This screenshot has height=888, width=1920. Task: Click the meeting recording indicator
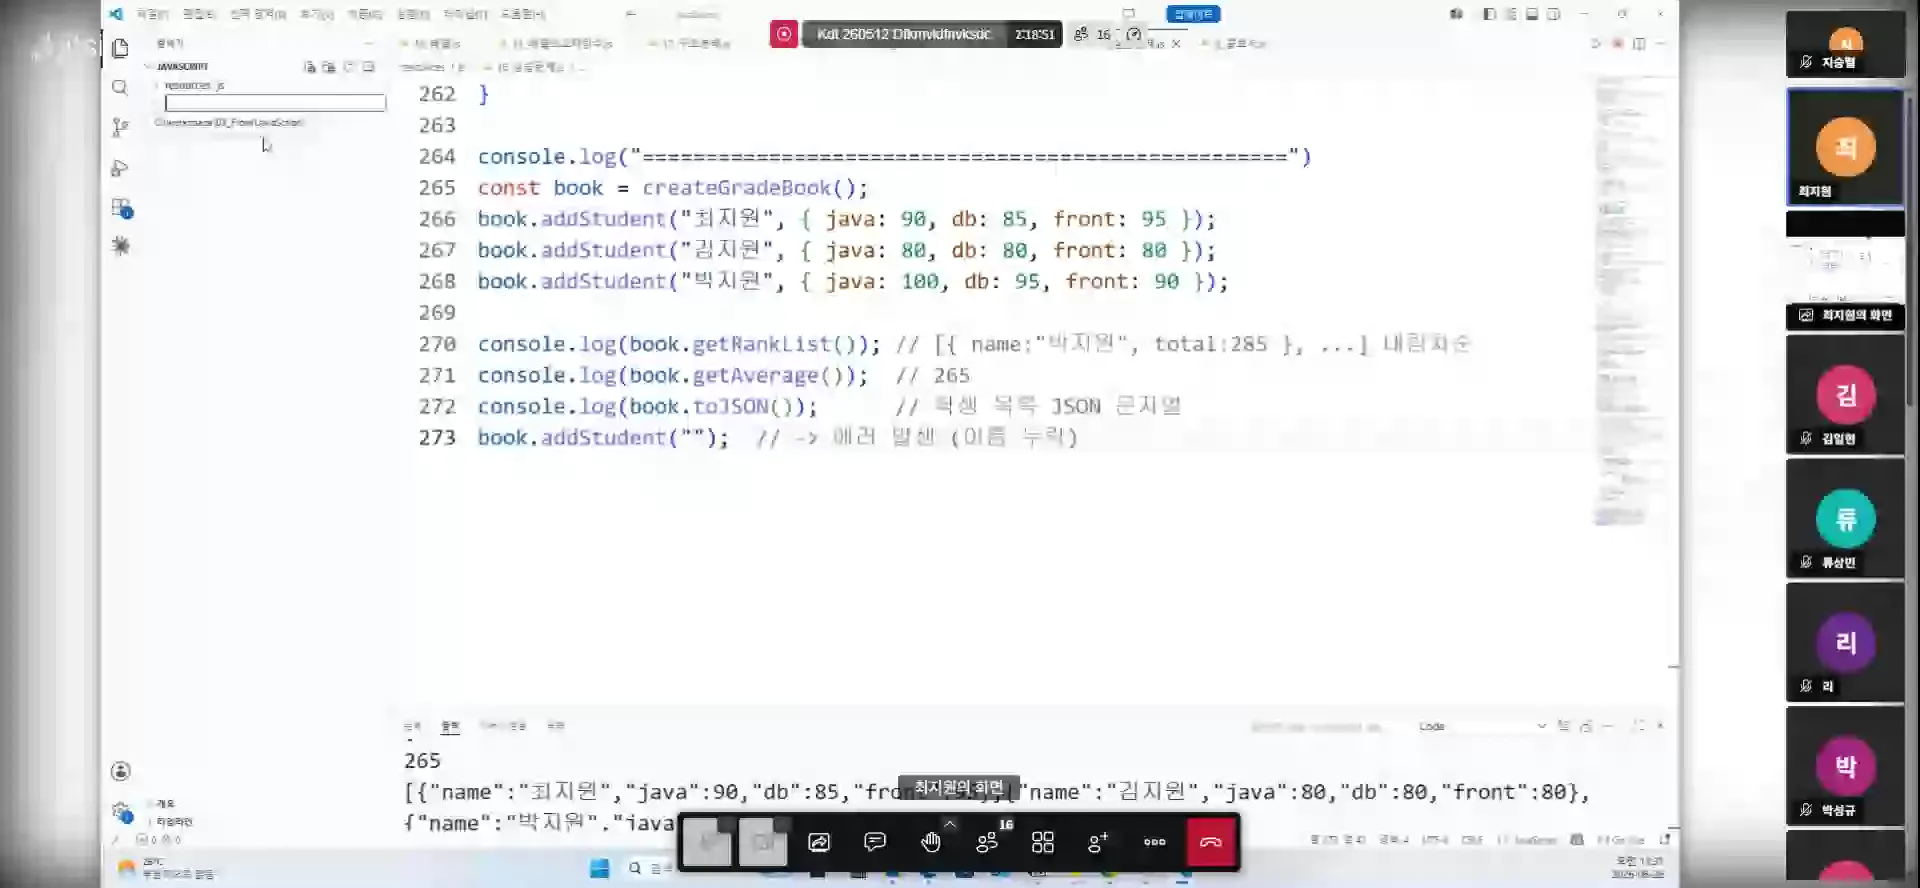pyautogui.click(x=784, y=34)
